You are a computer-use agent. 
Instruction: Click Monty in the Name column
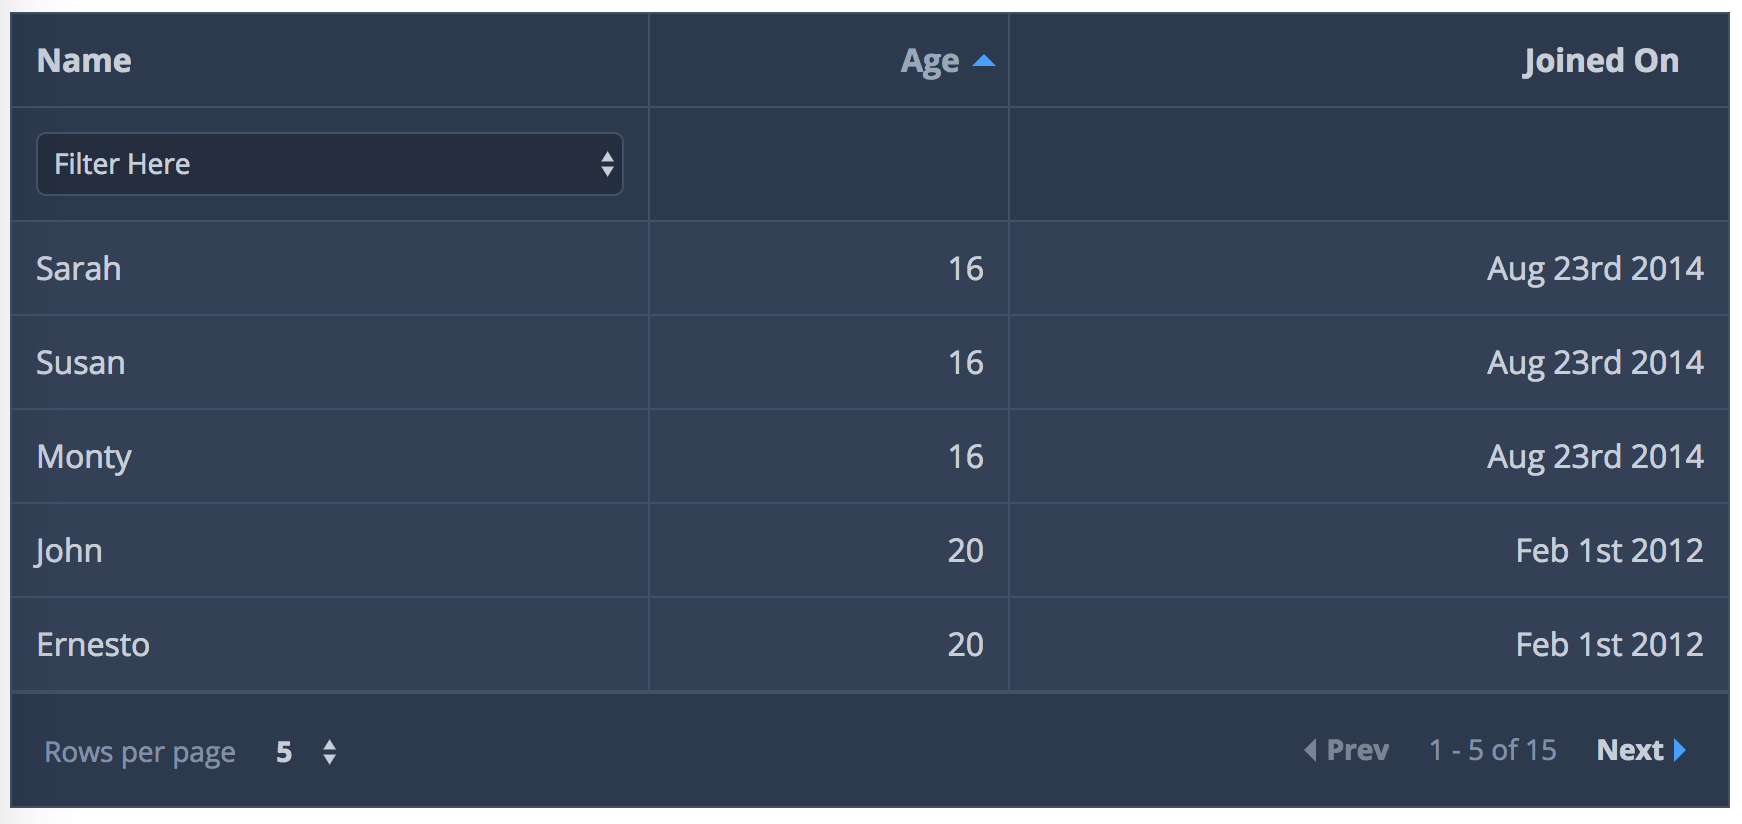click(x=84, y=457)
